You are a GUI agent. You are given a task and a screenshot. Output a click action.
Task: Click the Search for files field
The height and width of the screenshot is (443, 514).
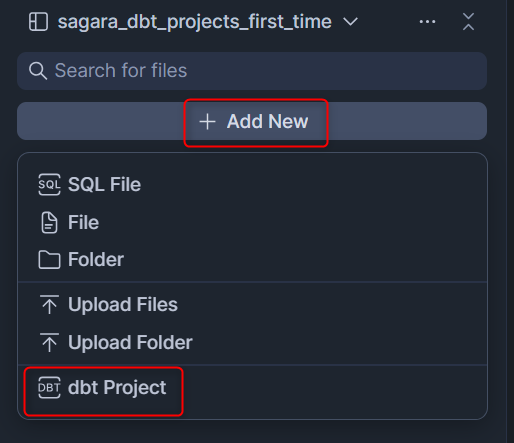click(x=252, y=71)
